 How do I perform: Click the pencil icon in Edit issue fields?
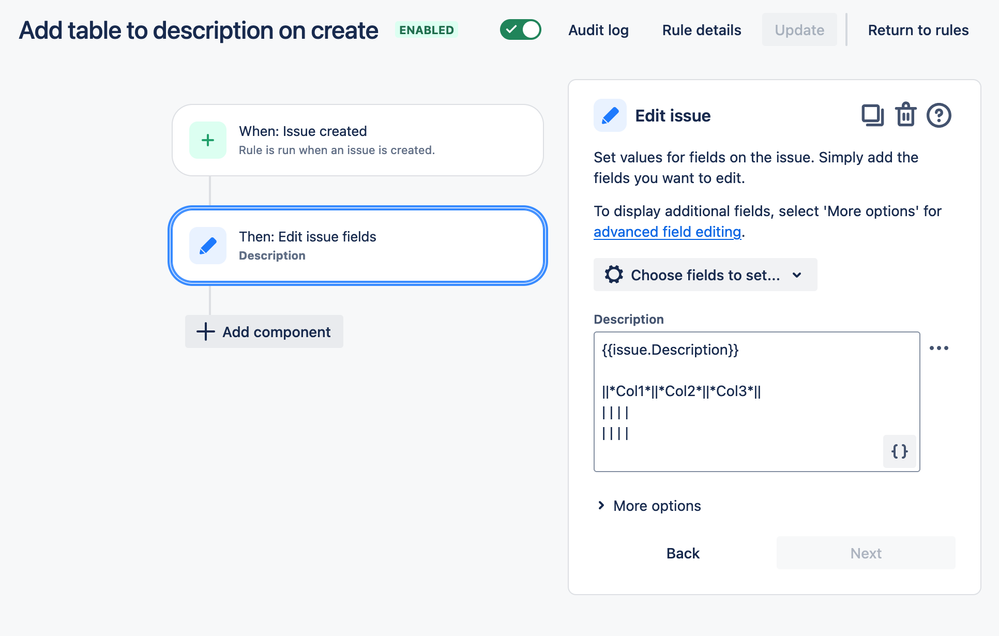(x=208, y=245)
